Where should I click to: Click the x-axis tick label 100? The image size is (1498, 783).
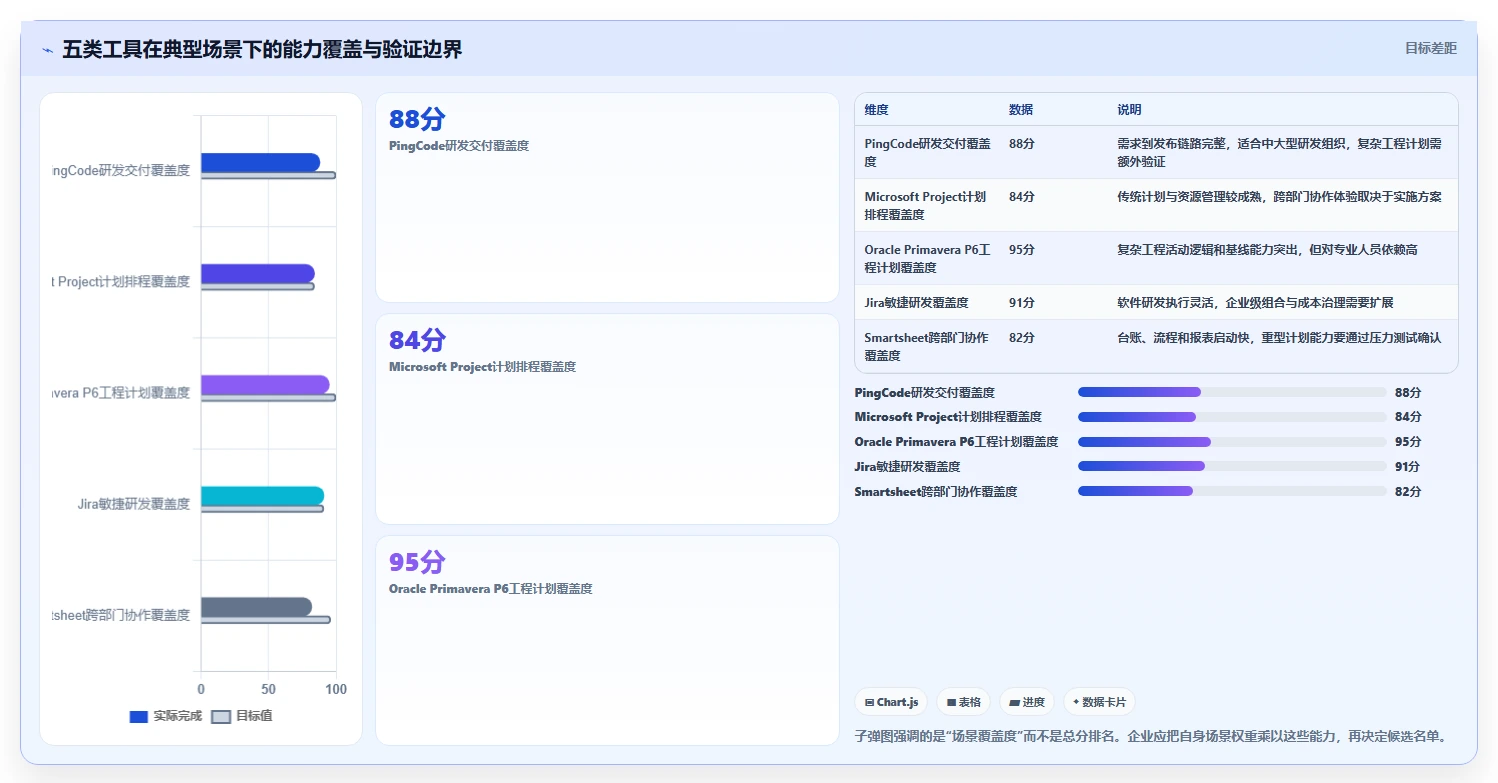click(x=336, y=690)
